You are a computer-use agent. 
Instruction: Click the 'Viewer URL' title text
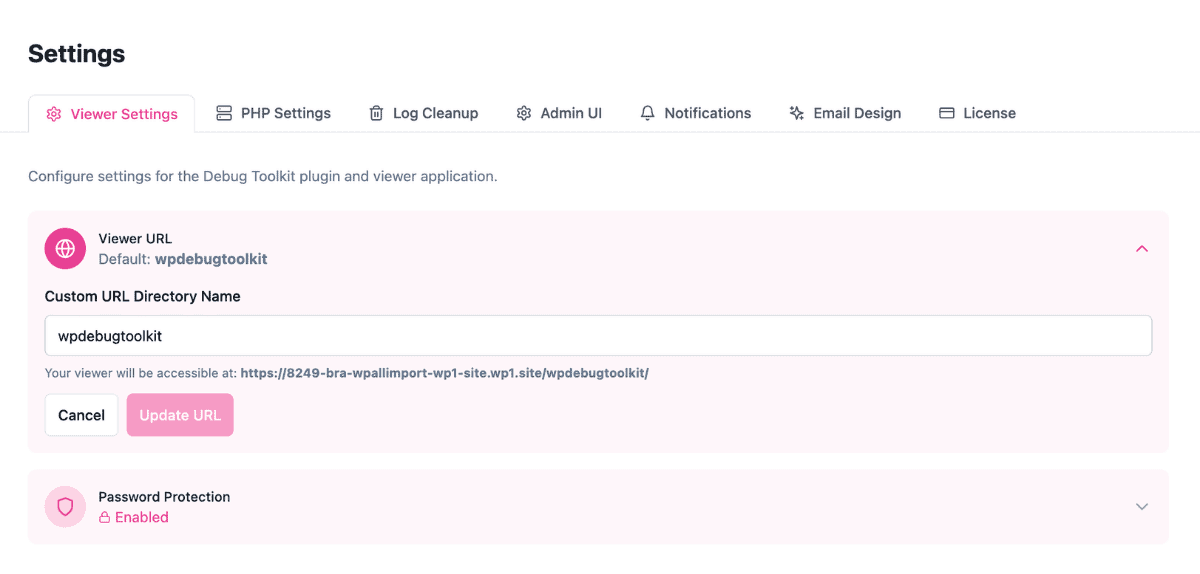[135, 239]
